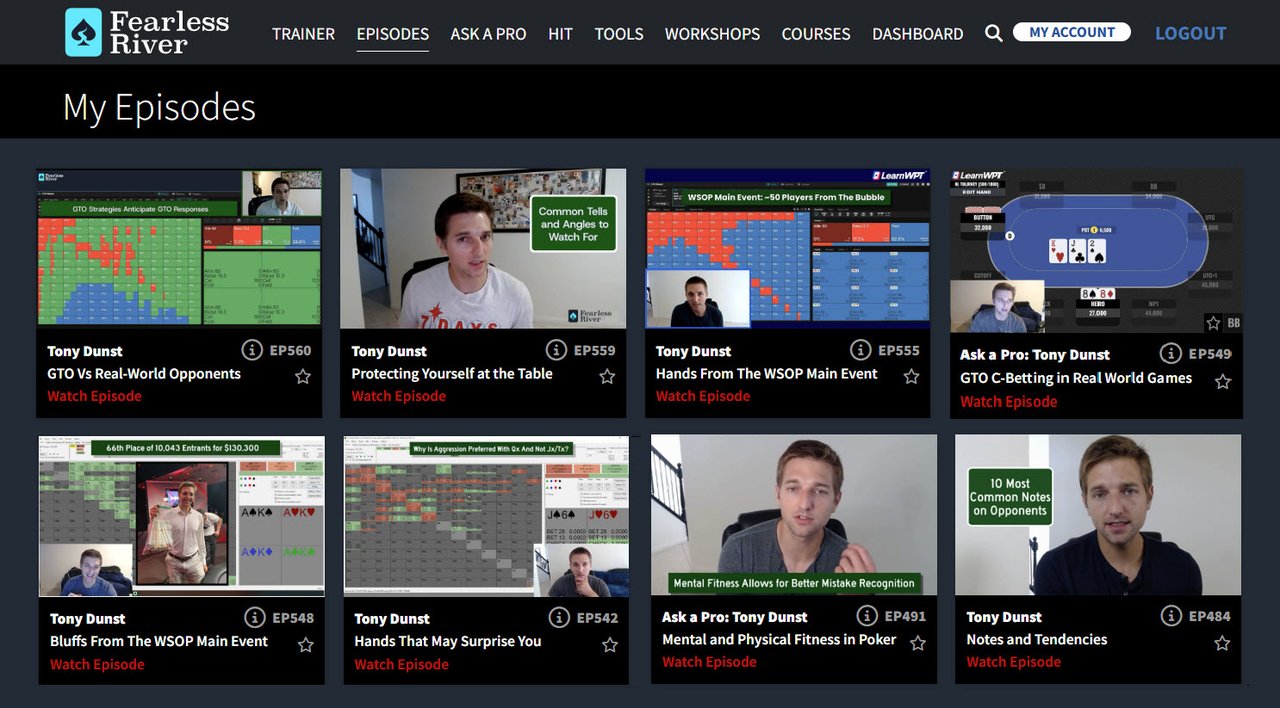Open info icon for EP560
Screen dimensions: 1280x708
pos(252,350)
